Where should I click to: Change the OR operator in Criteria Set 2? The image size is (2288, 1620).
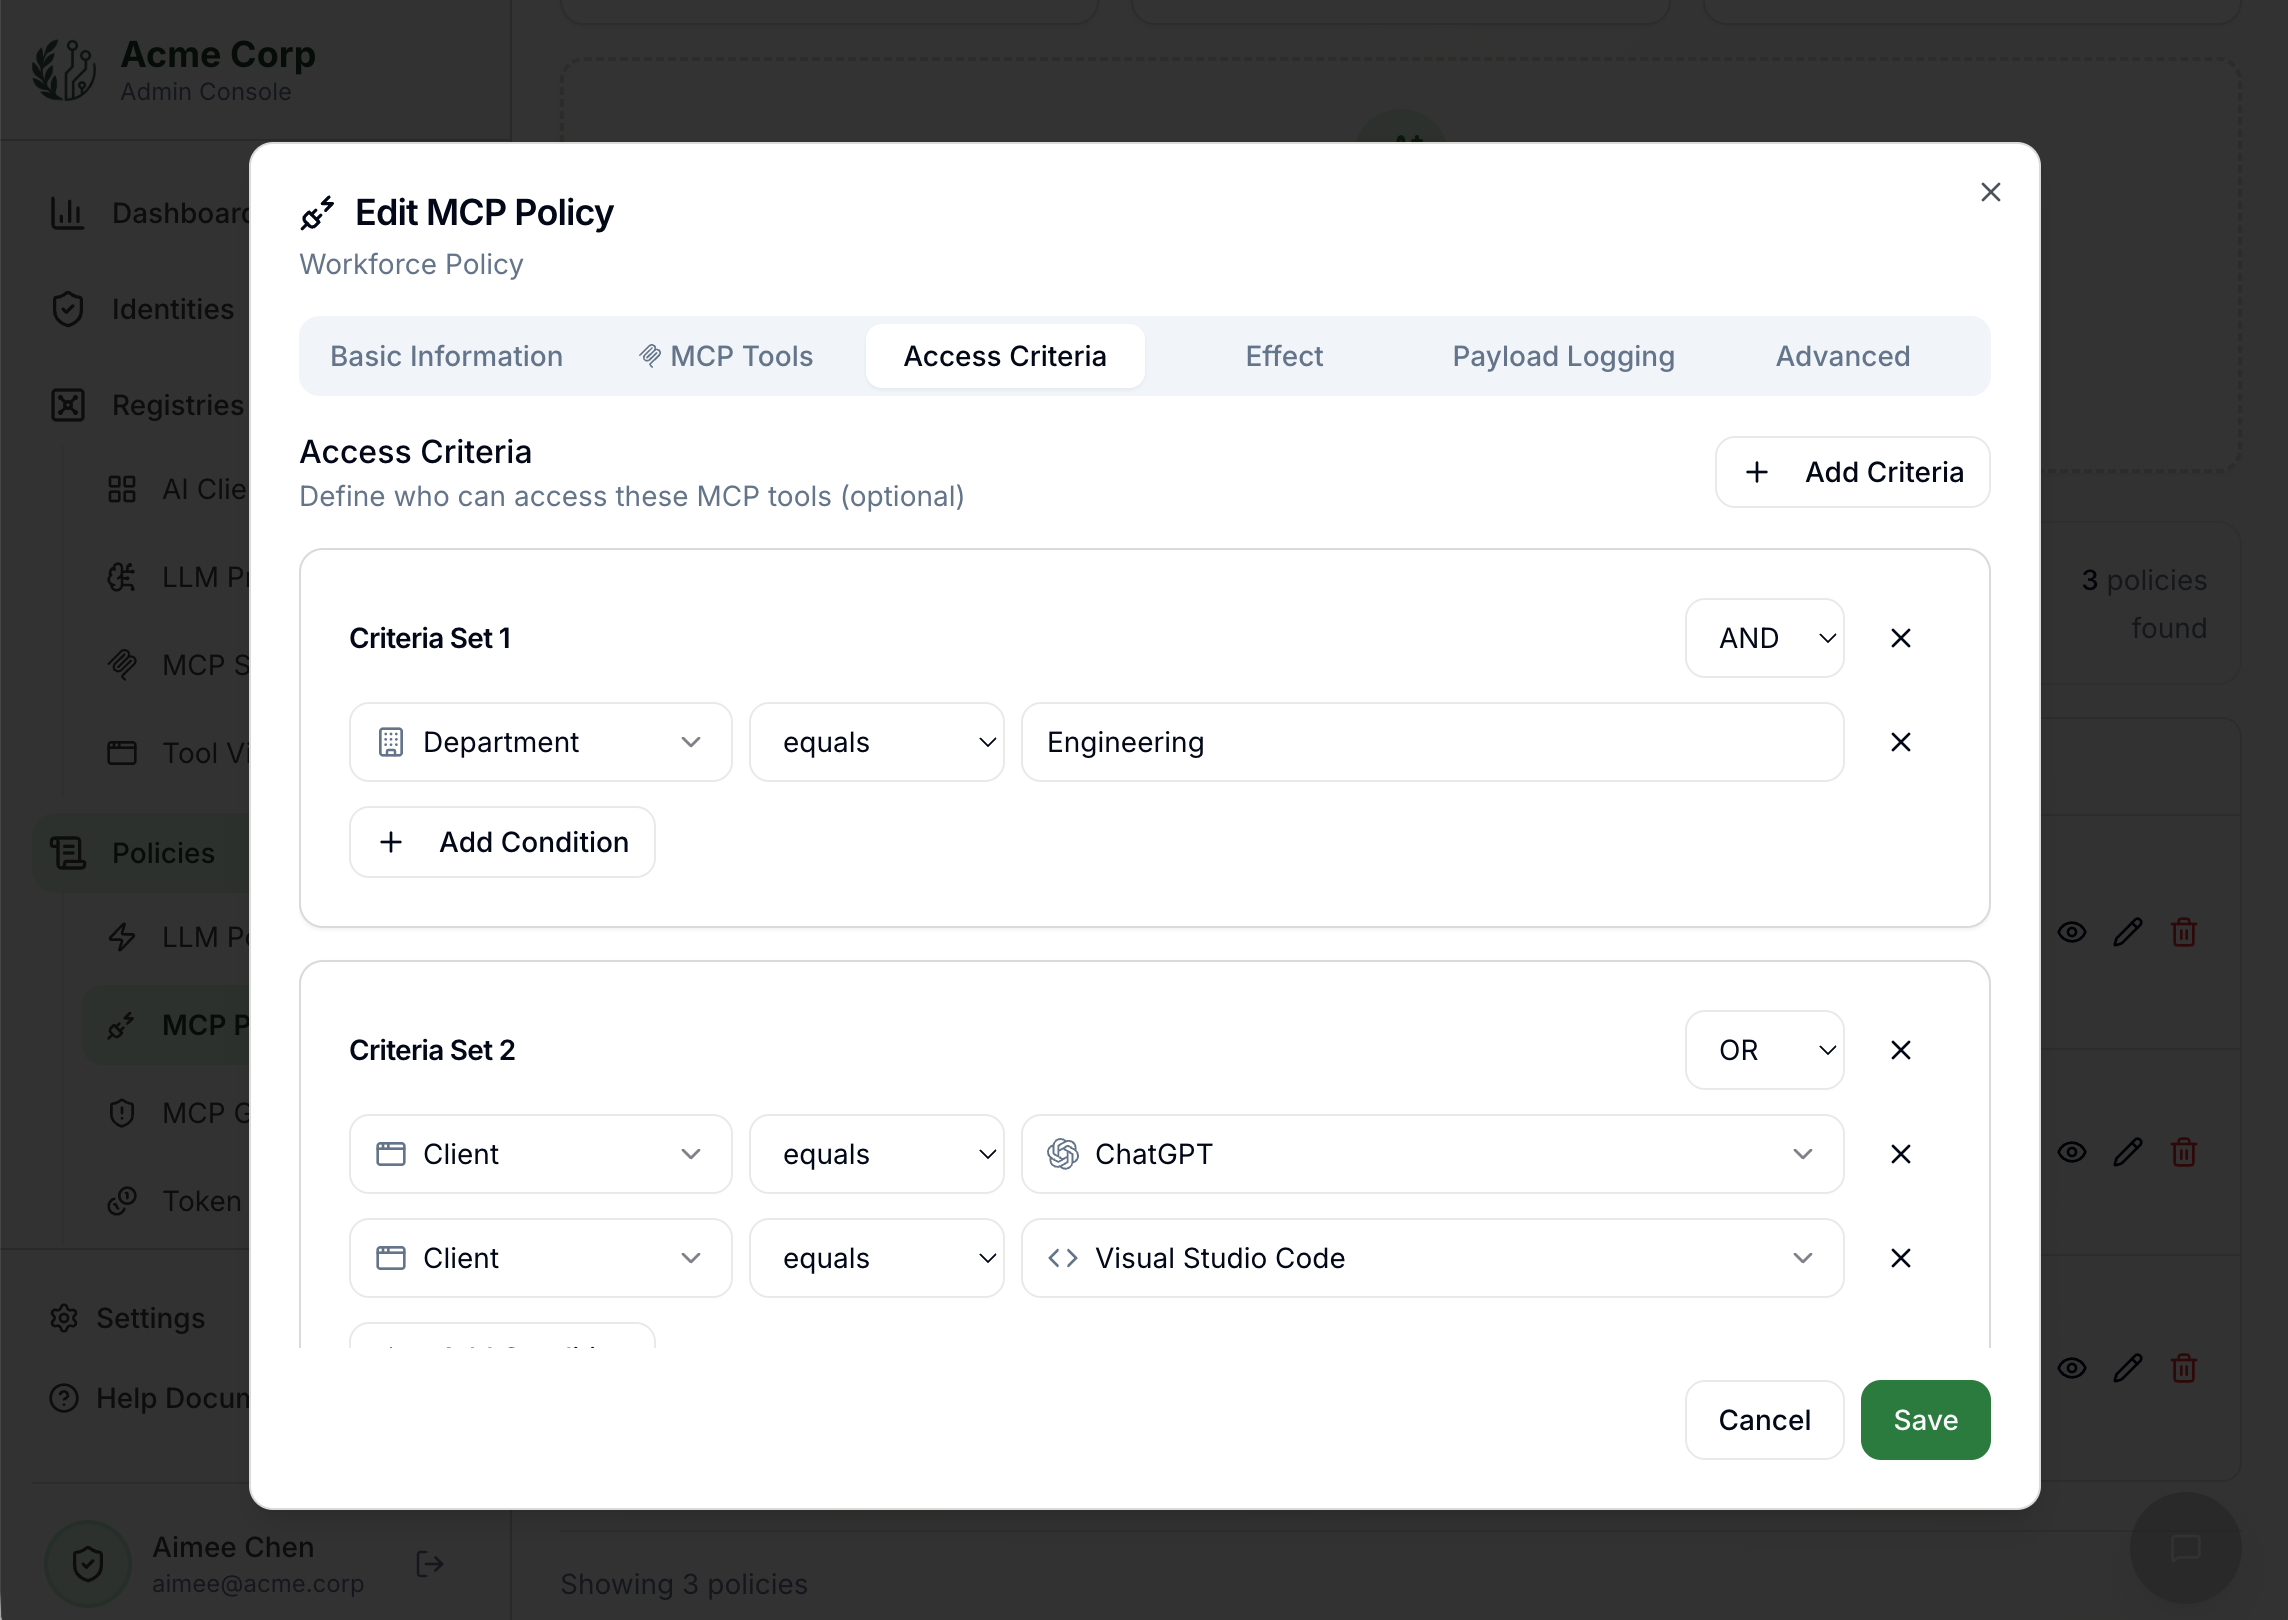pyautogui.click(x=1763, y=1049)
